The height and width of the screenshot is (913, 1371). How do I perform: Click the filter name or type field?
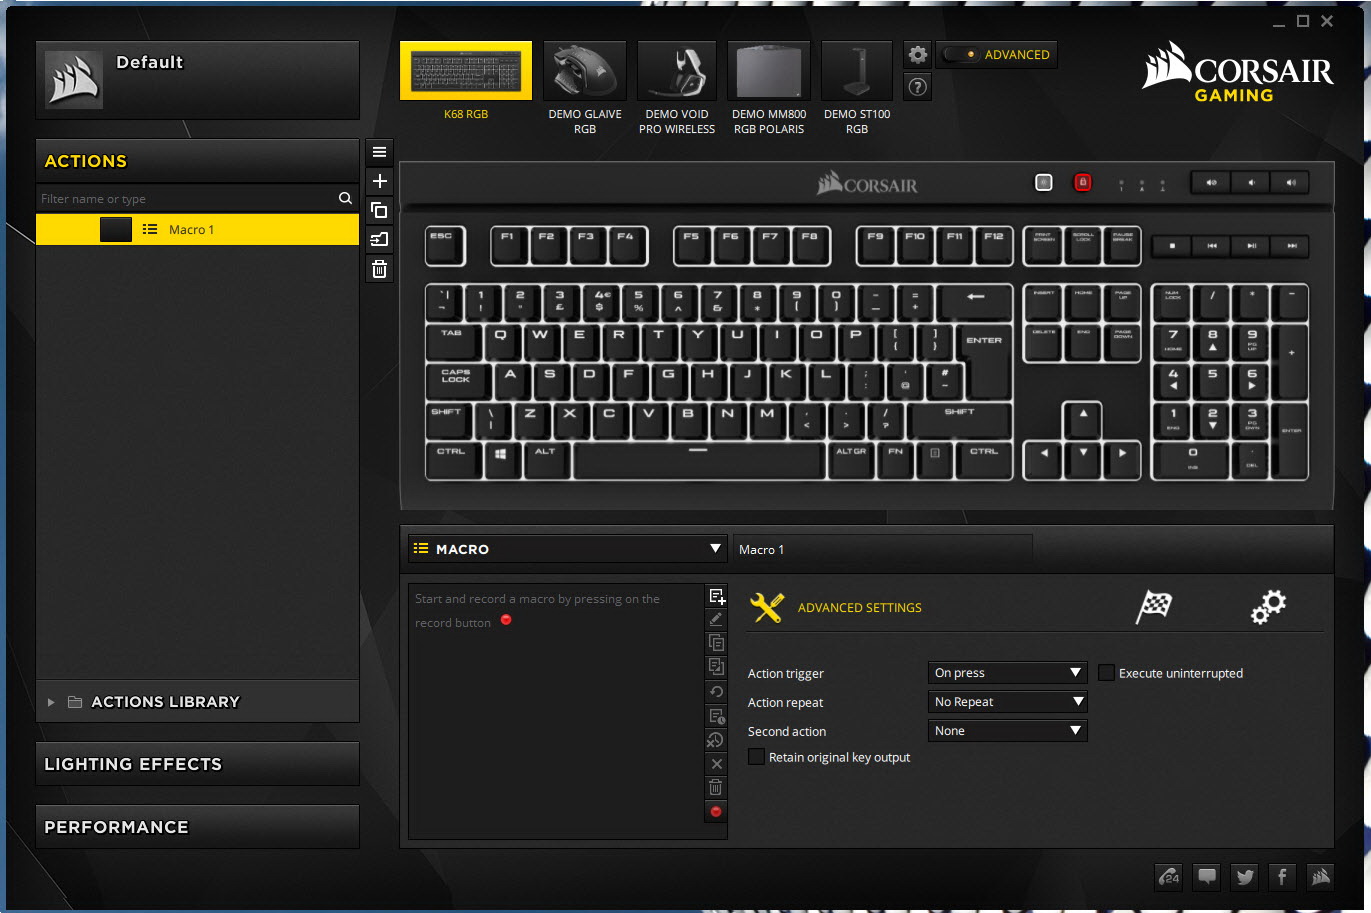point(187,198)
